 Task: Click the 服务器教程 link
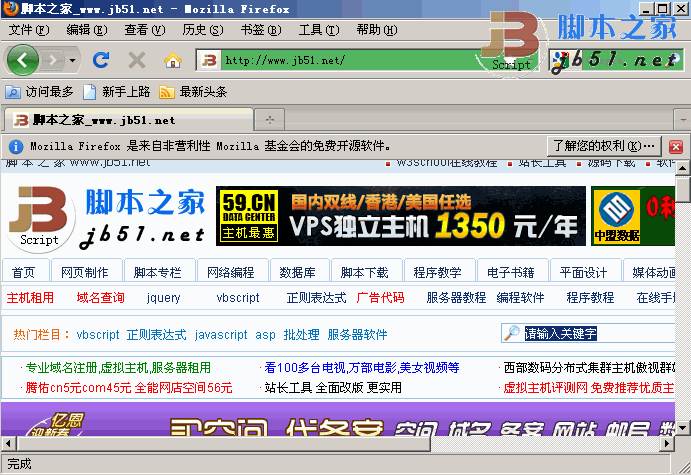coord(457,298)
